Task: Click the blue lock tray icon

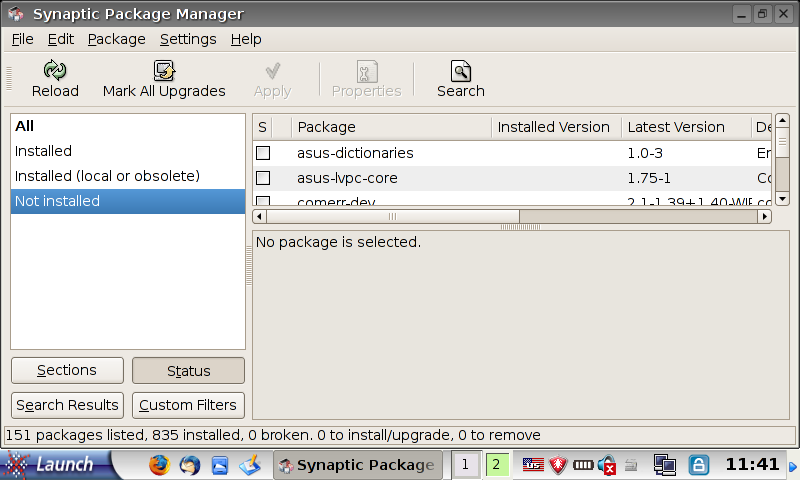Action: coord(698,465)
